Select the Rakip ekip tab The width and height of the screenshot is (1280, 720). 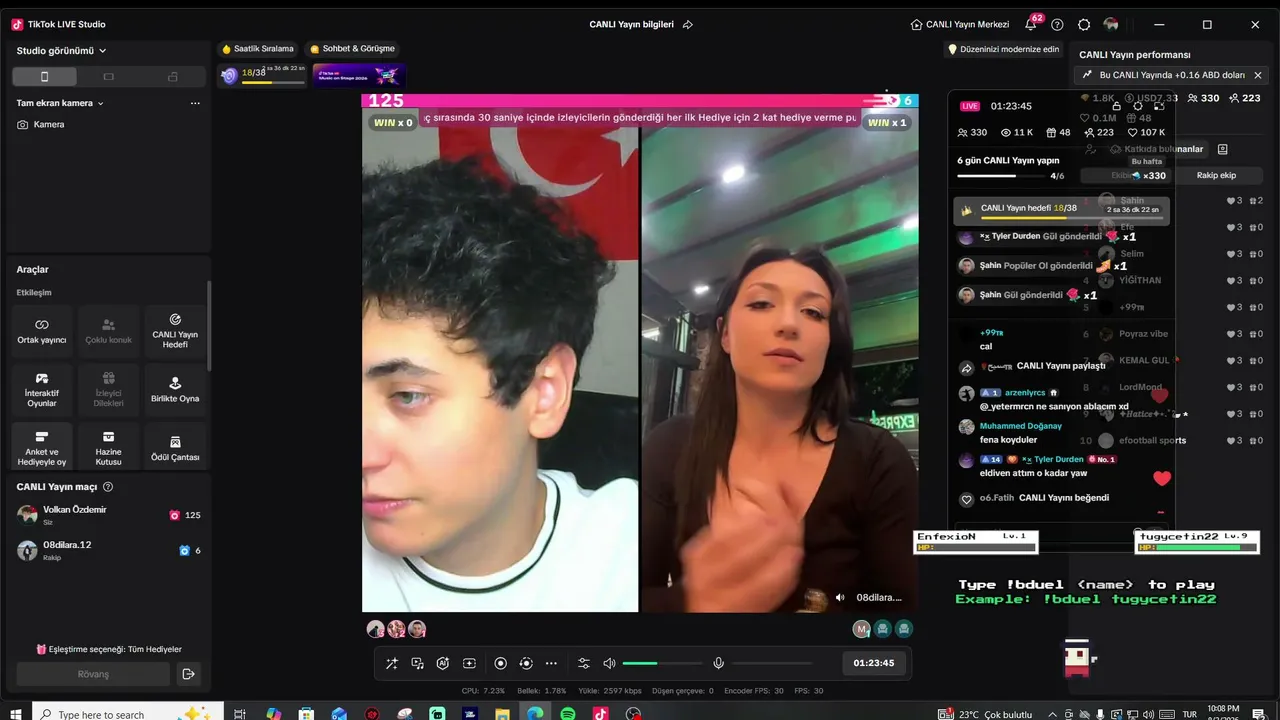coord(1216,175)
